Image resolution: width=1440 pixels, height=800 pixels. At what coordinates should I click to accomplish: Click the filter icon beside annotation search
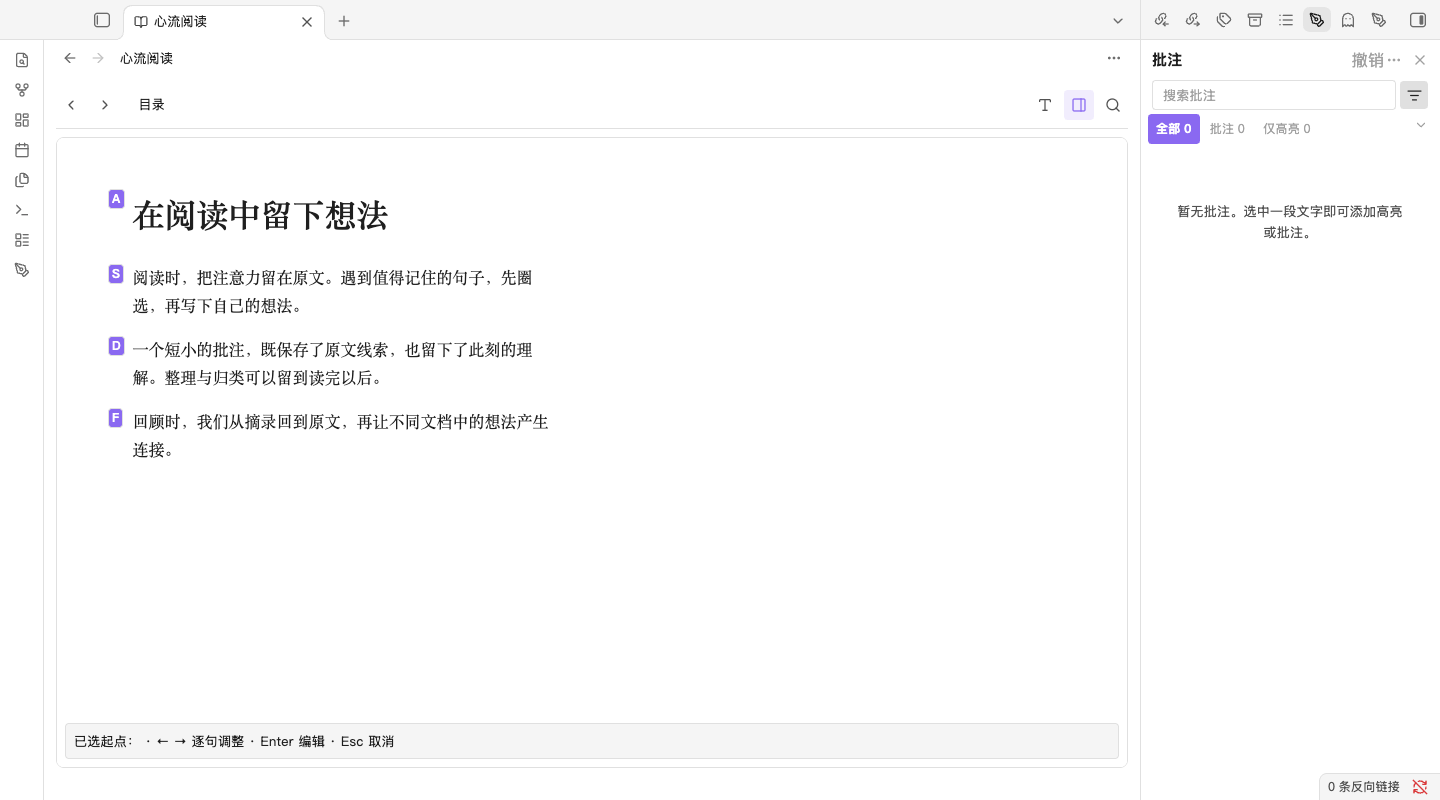point(1414,95)
